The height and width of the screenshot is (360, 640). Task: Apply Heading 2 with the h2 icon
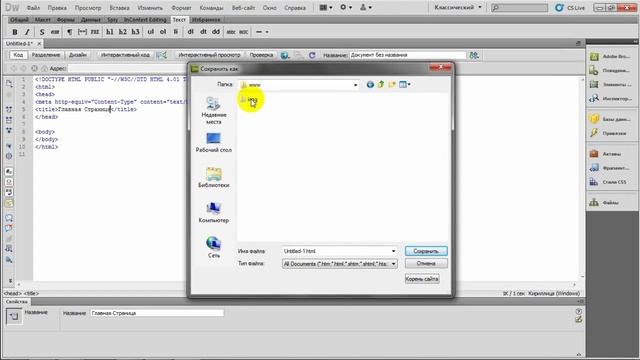[x=122, y=32]
